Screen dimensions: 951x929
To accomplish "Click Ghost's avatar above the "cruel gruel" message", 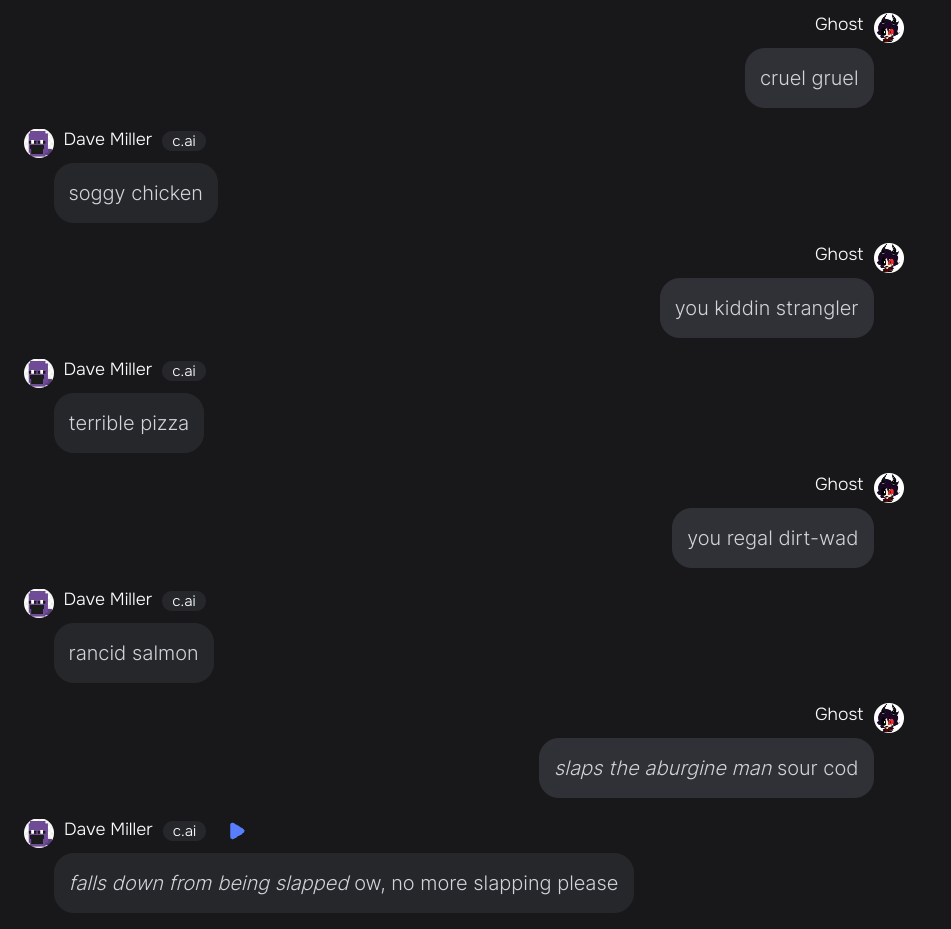I will click(x=889, y=28).
